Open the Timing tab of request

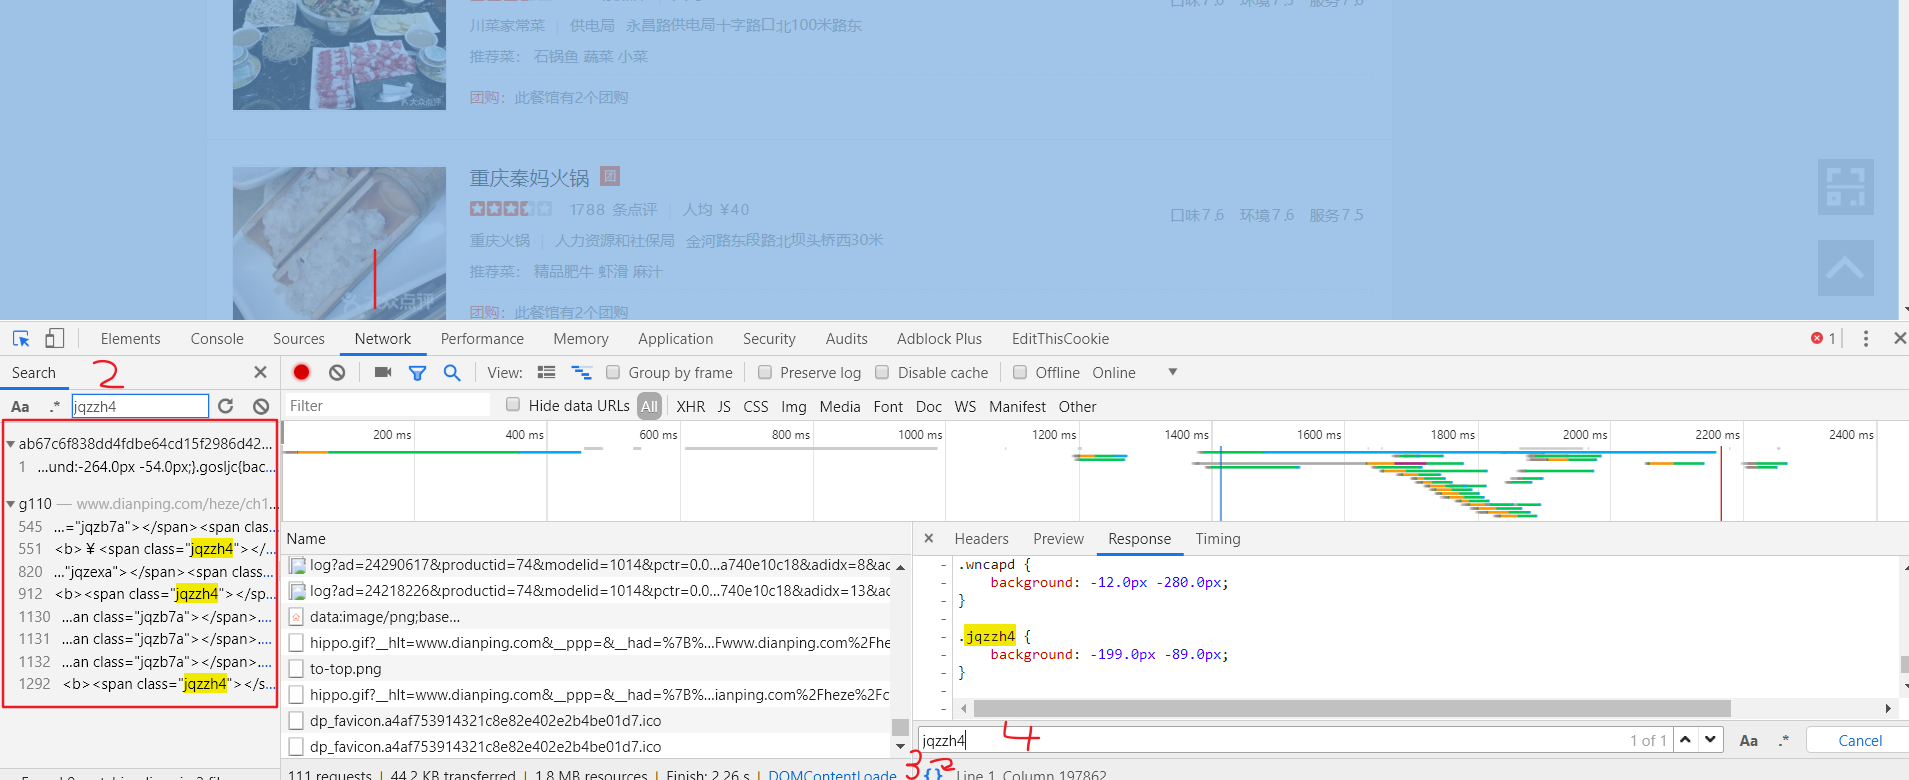(1218, 539)
